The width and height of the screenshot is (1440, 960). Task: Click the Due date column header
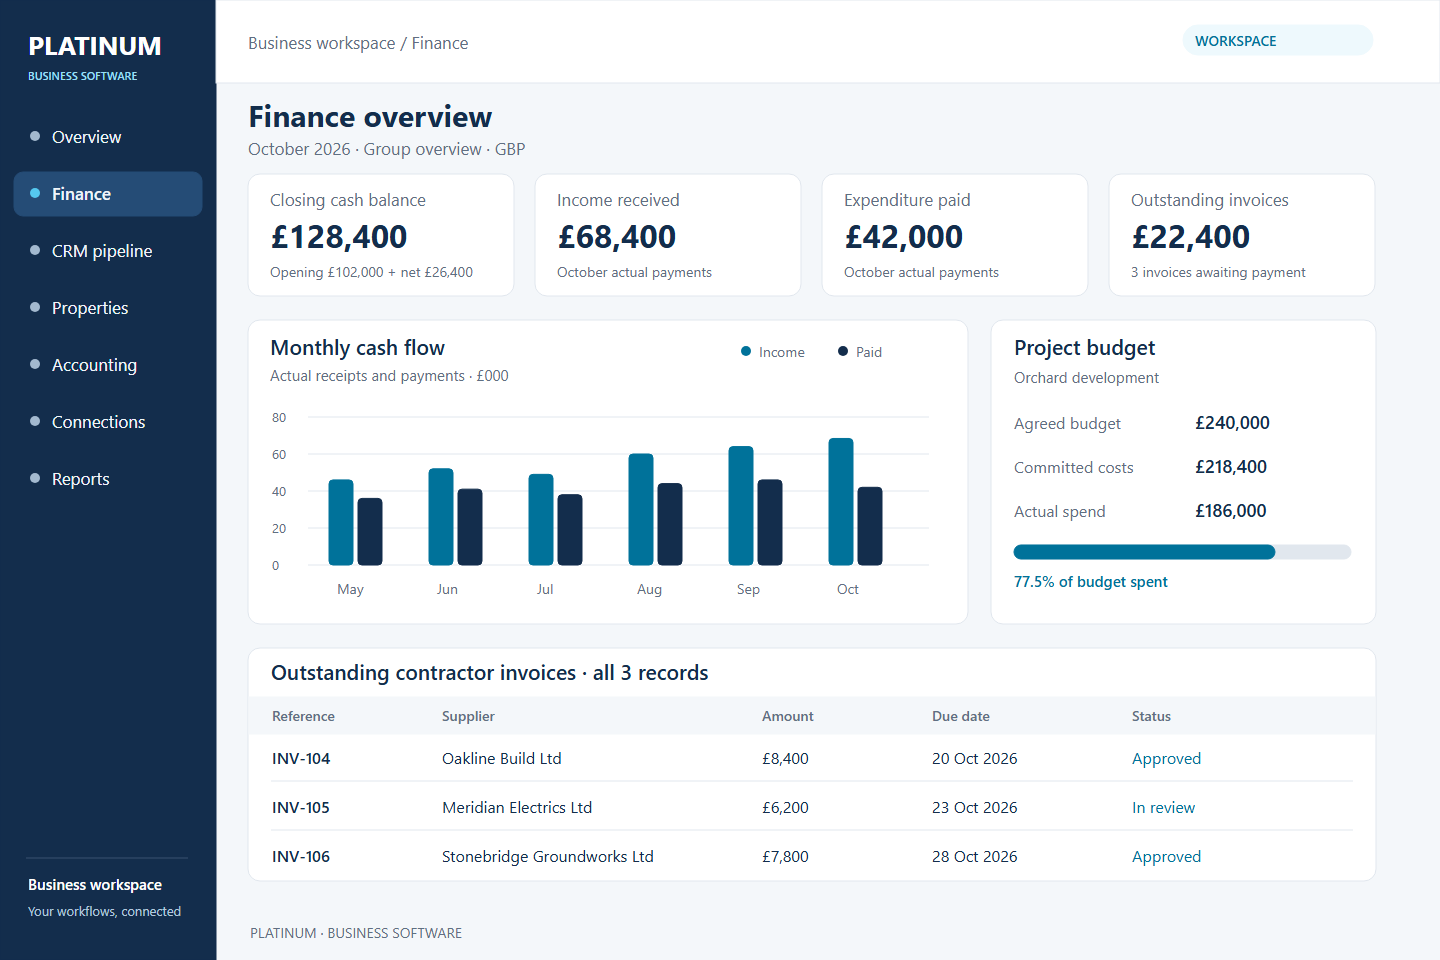click(961, 716)
